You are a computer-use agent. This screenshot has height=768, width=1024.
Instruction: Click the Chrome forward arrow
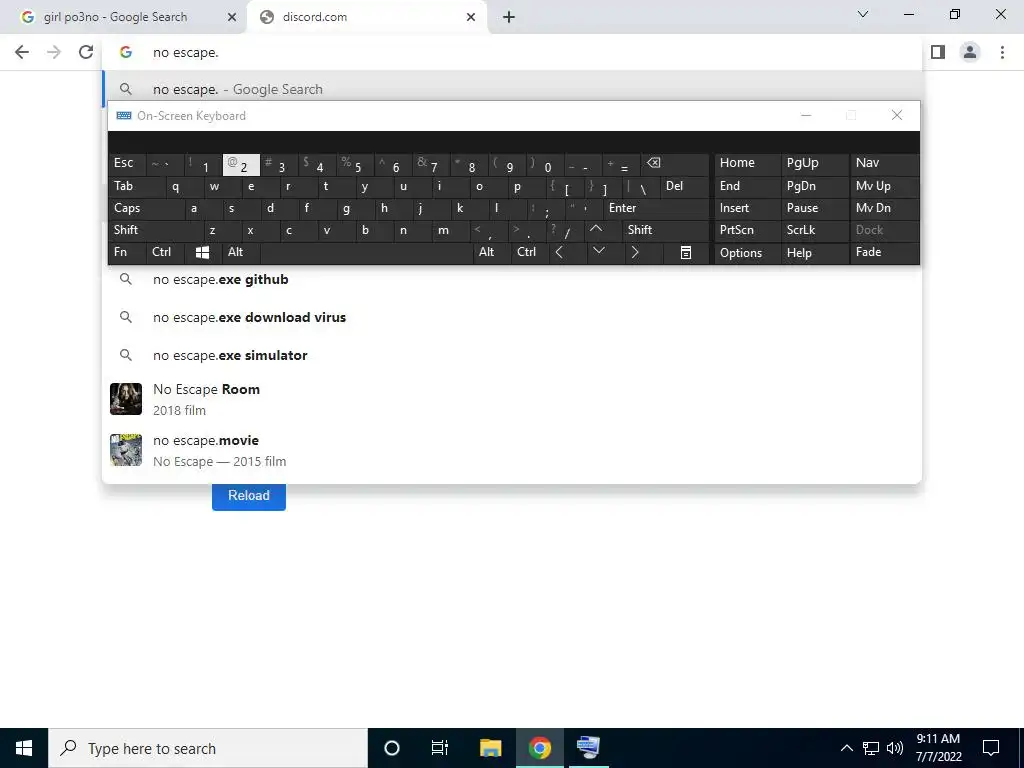click(x=54, y=52)
